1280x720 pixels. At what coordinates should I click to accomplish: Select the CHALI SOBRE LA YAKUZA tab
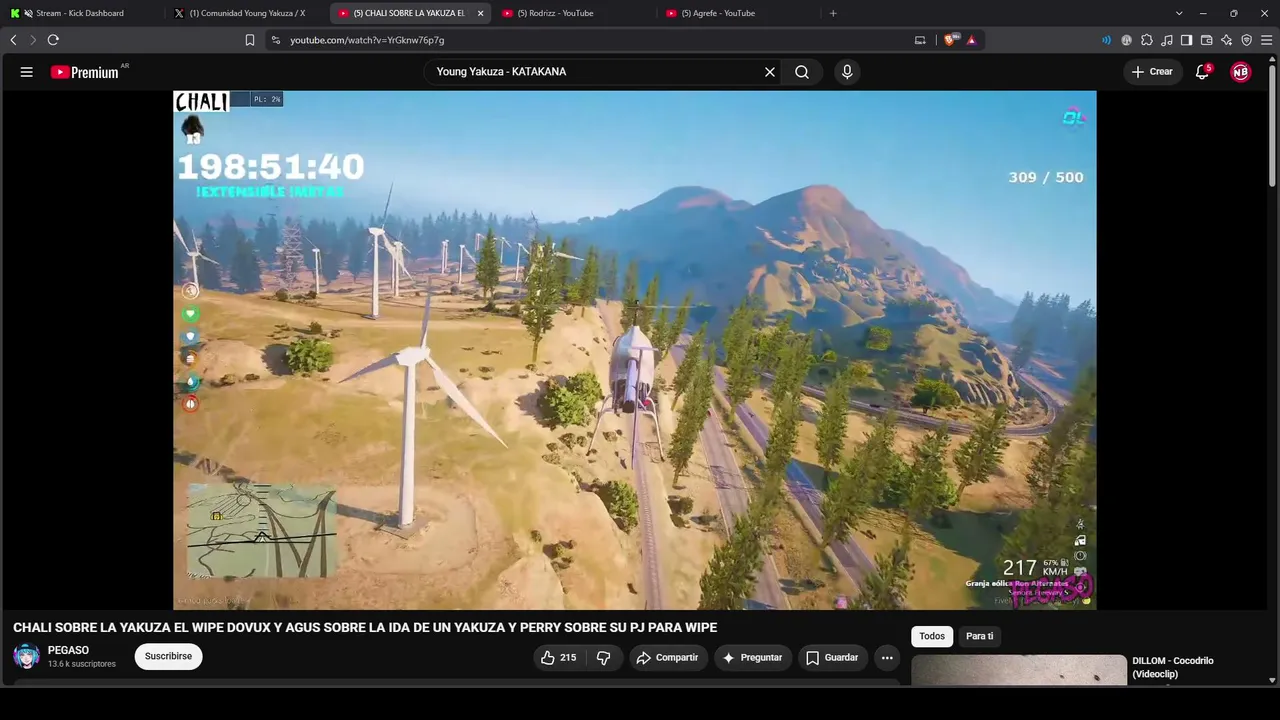pyautogui.click(x=402, y=13)
